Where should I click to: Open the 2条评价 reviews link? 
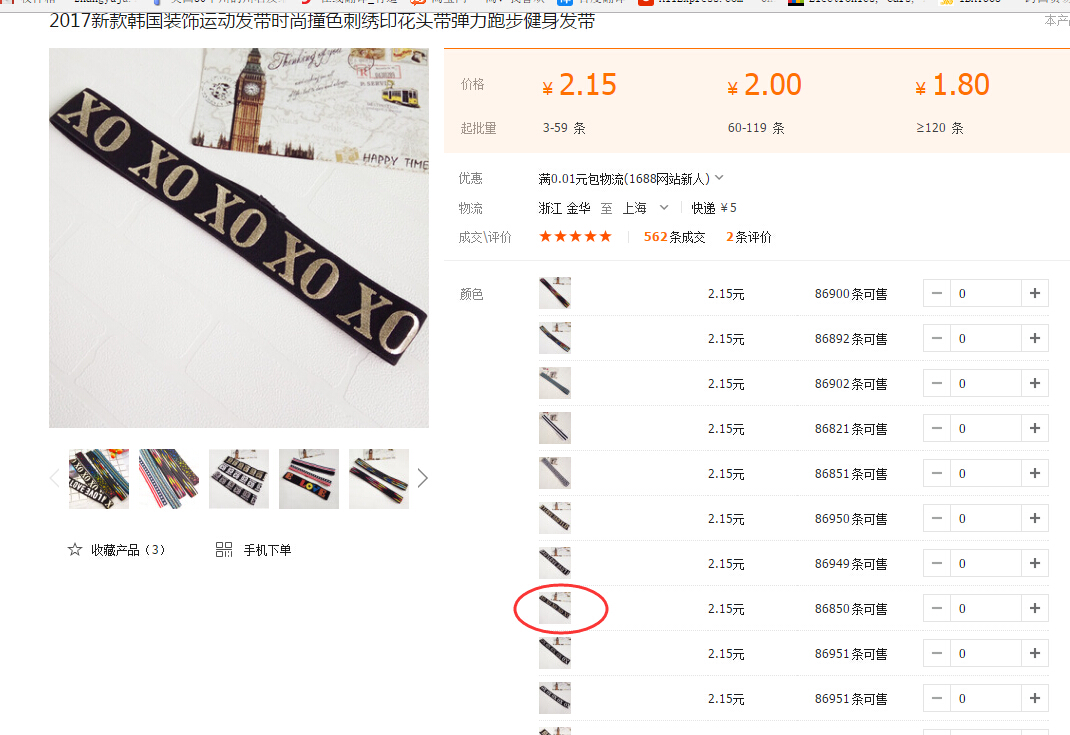749,237
